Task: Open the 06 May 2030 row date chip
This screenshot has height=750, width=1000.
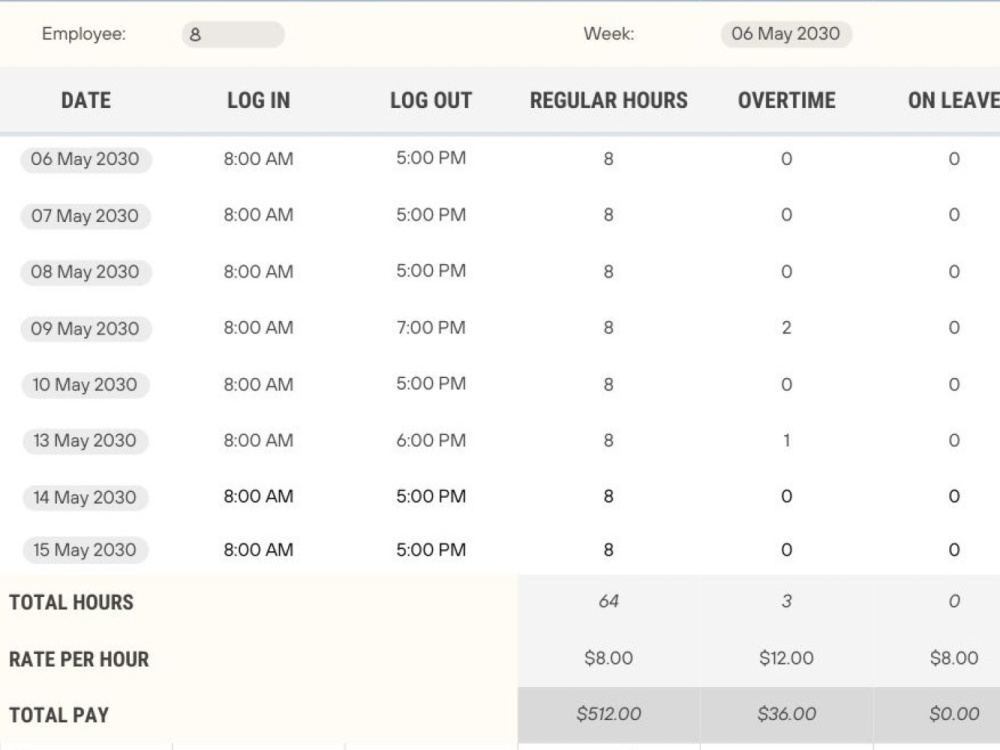Action: coord(85,159)
